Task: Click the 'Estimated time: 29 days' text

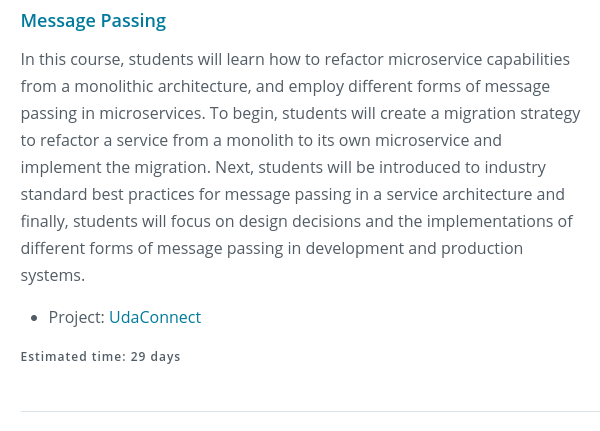Action: pyautogui.click(x=100, y=357)
